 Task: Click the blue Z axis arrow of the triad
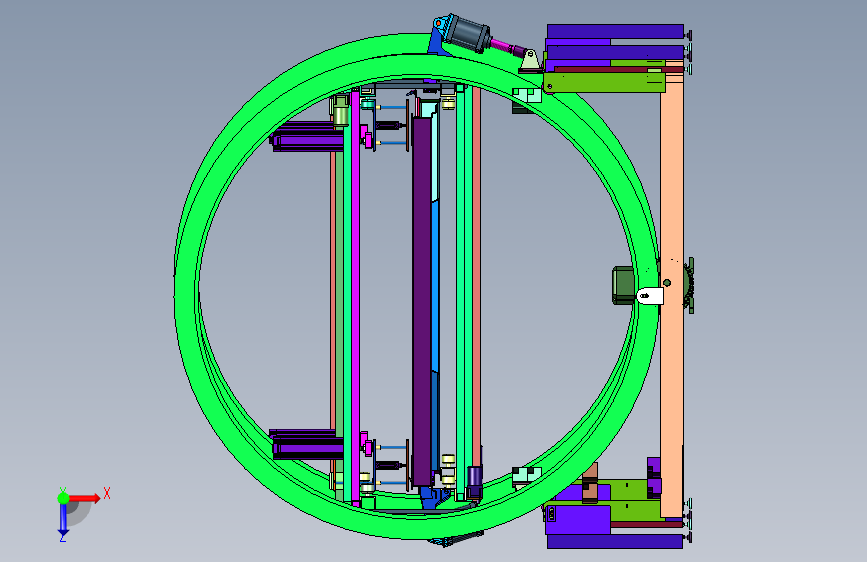click(63, 521)
